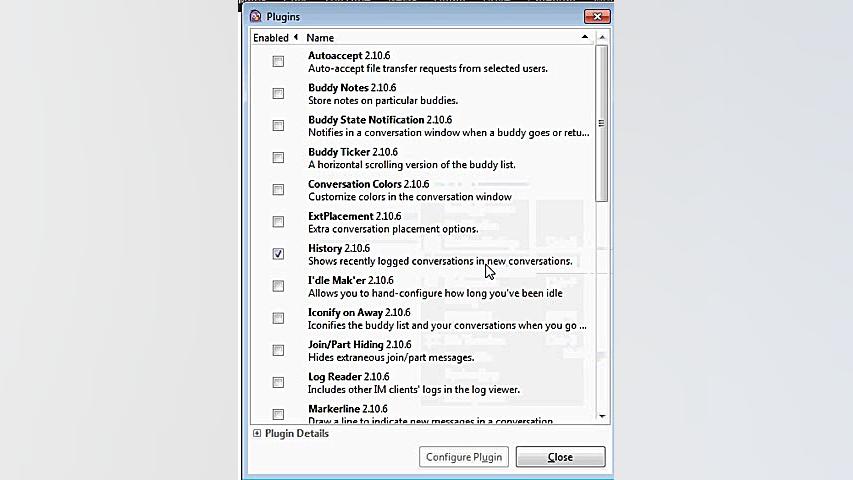Select the I'dle Mak'er 2.10.6 row
Viewport: 853px width, 480px height.
tap(423, 286)
